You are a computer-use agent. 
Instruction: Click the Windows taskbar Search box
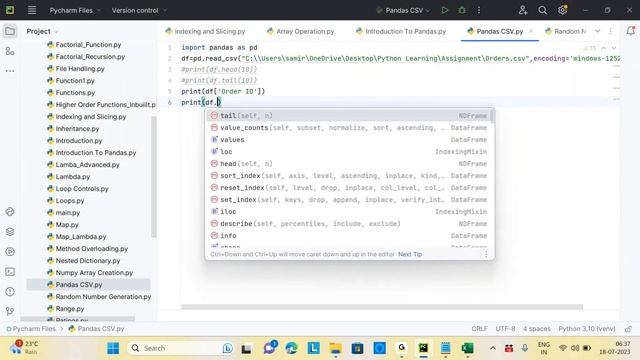[x=180, y=348]
